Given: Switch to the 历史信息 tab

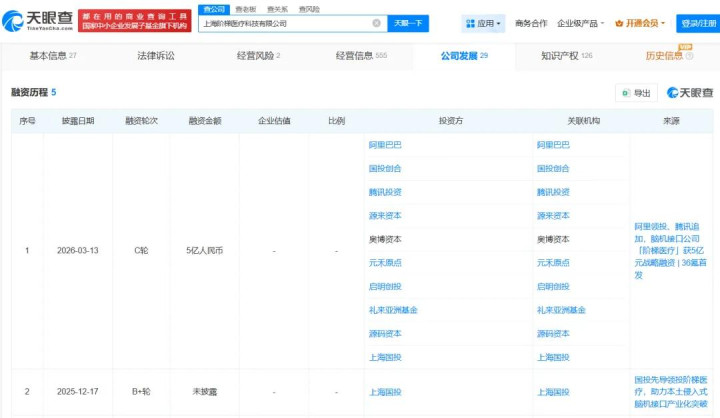Looking at the screenshot, I should [x=664, y=56].
